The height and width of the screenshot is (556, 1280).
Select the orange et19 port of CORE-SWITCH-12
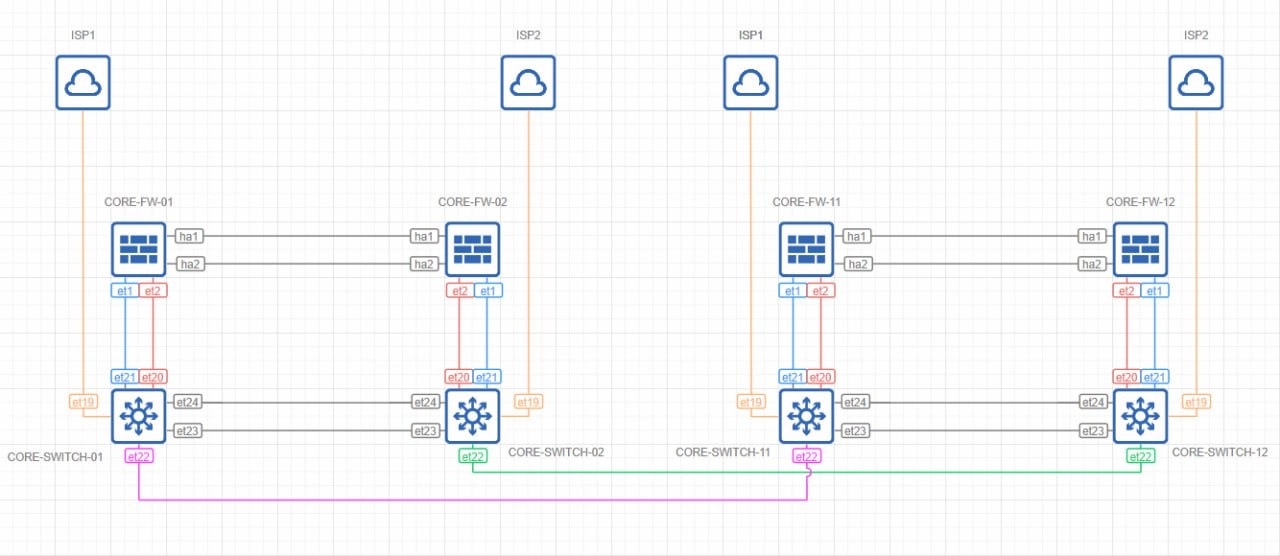click(1196, 402)
